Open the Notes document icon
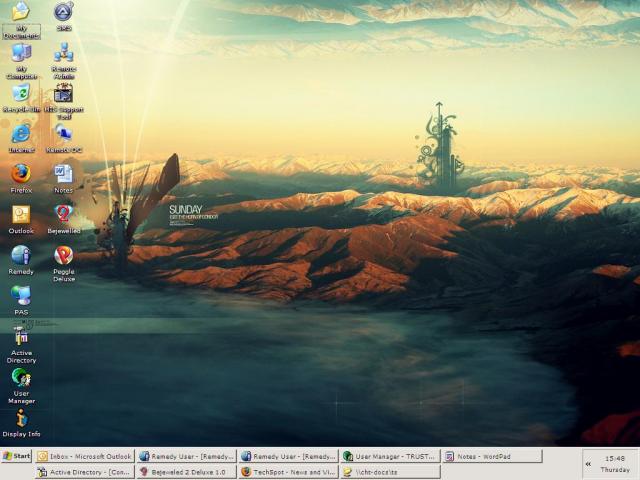 64,178
